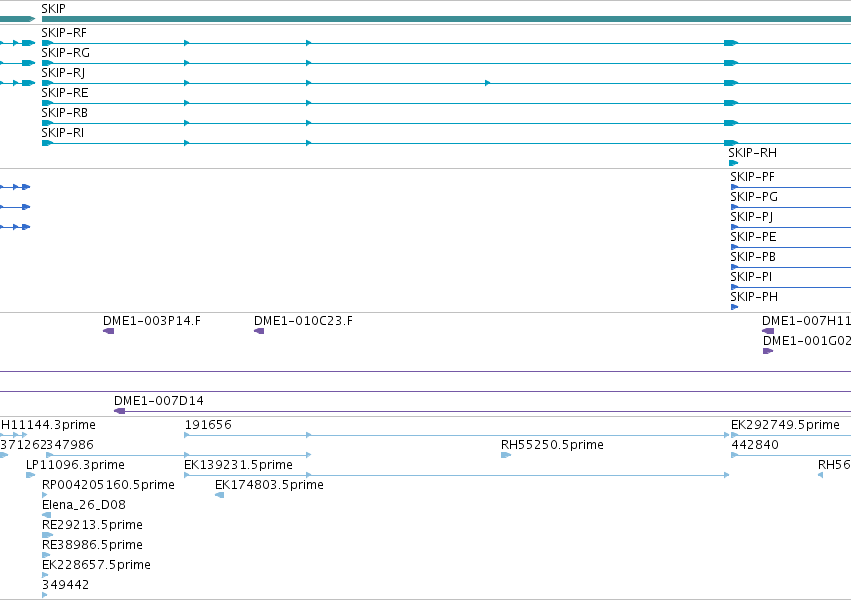Click the 191656 EST label

click(x=208, y=425)
